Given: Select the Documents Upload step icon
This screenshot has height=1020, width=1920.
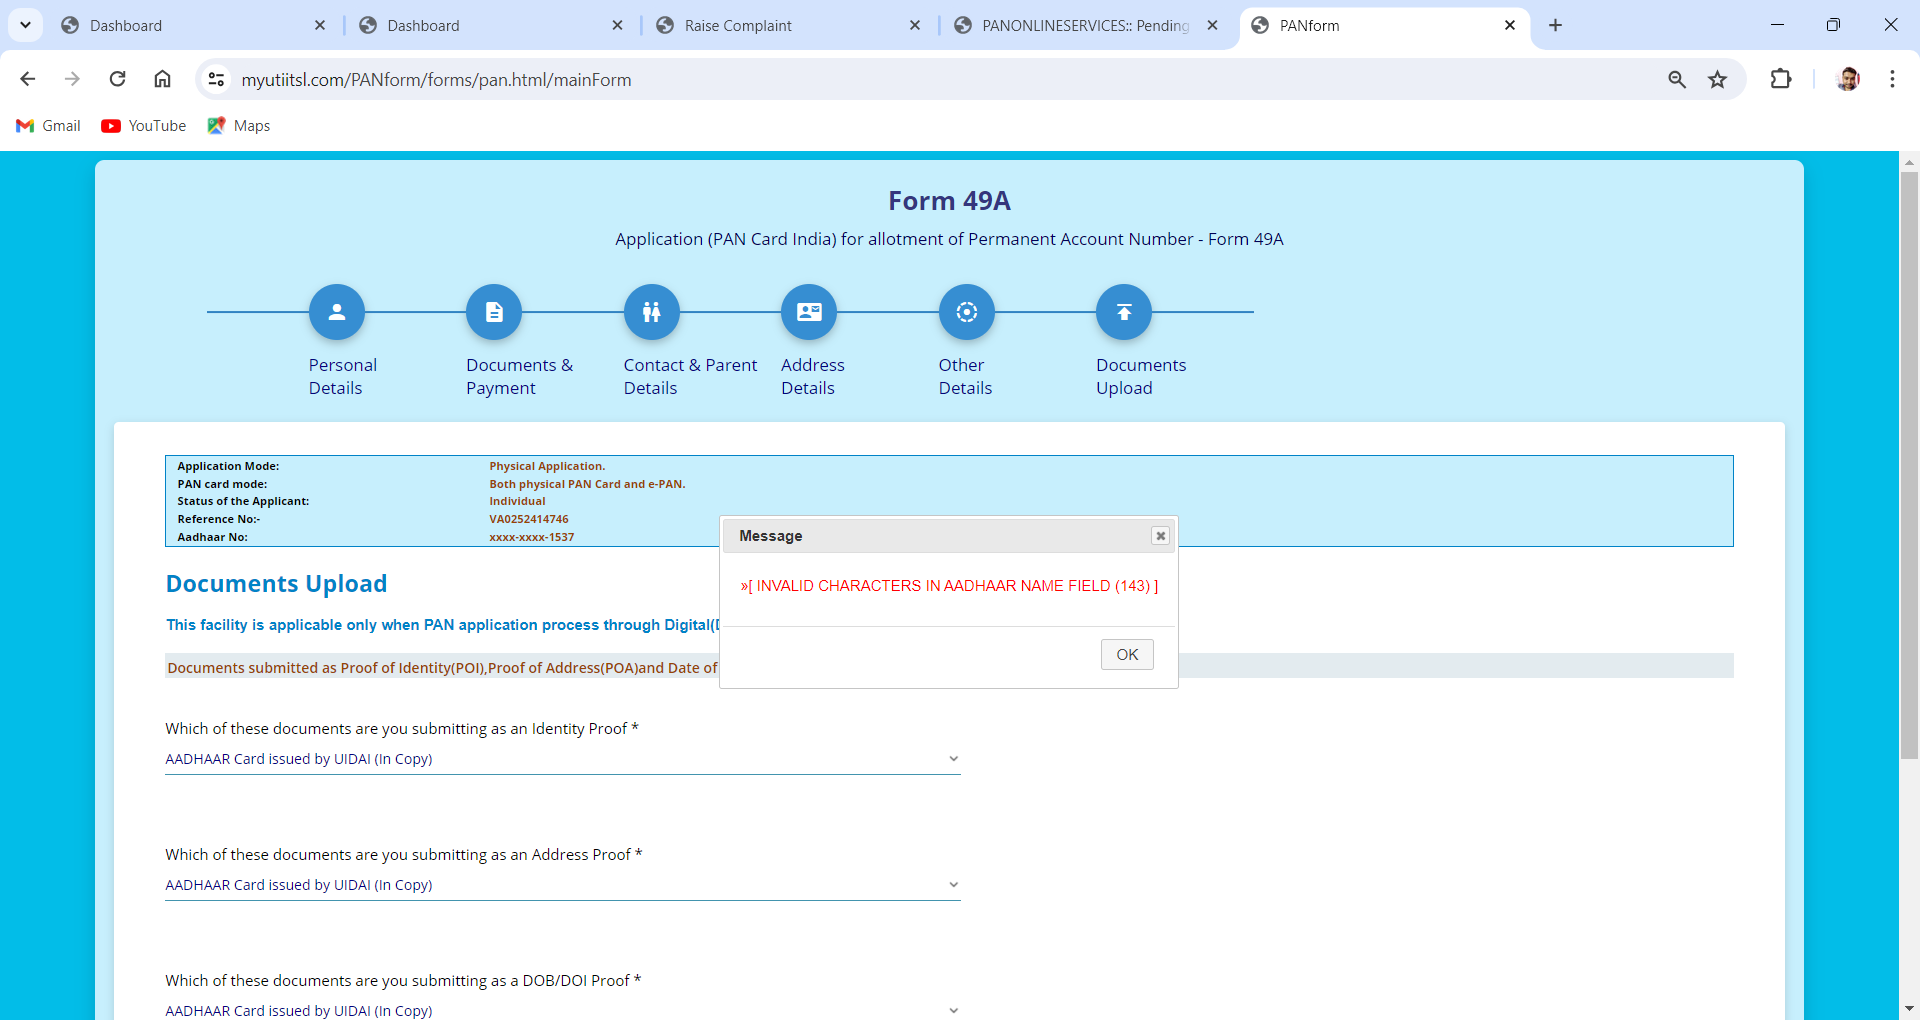Looking at the screenshot, I should click(x=1124, y=312).
